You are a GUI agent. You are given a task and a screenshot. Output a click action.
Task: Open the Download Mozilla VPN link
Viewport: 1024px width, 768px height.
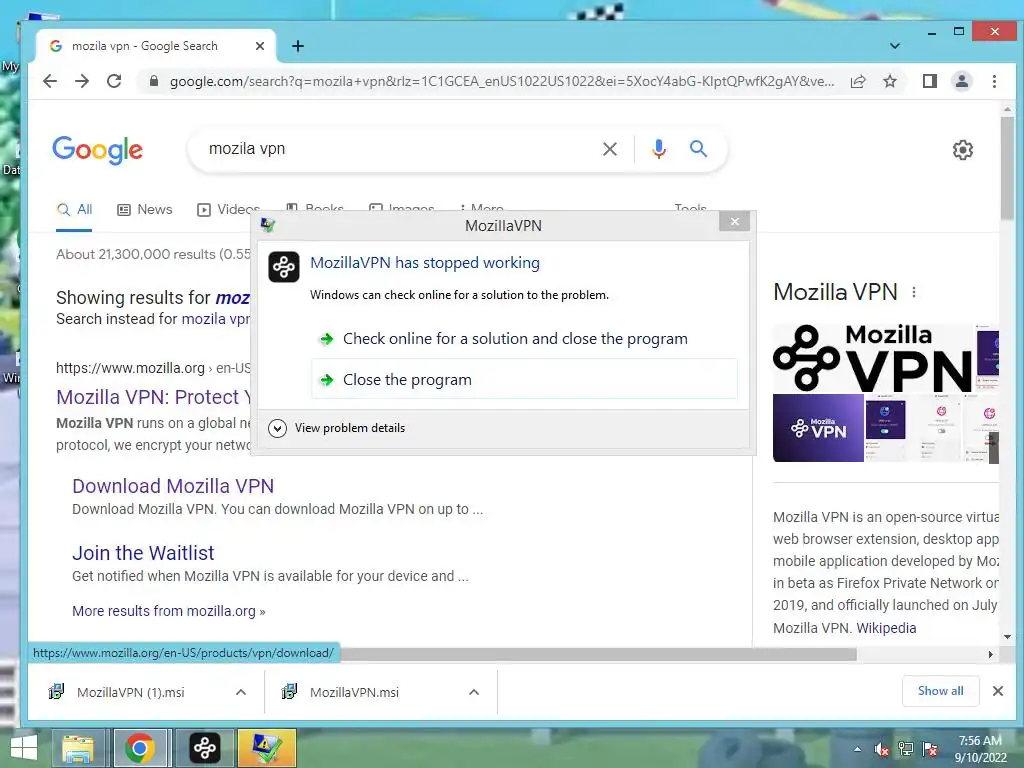[x=173, y=486]
